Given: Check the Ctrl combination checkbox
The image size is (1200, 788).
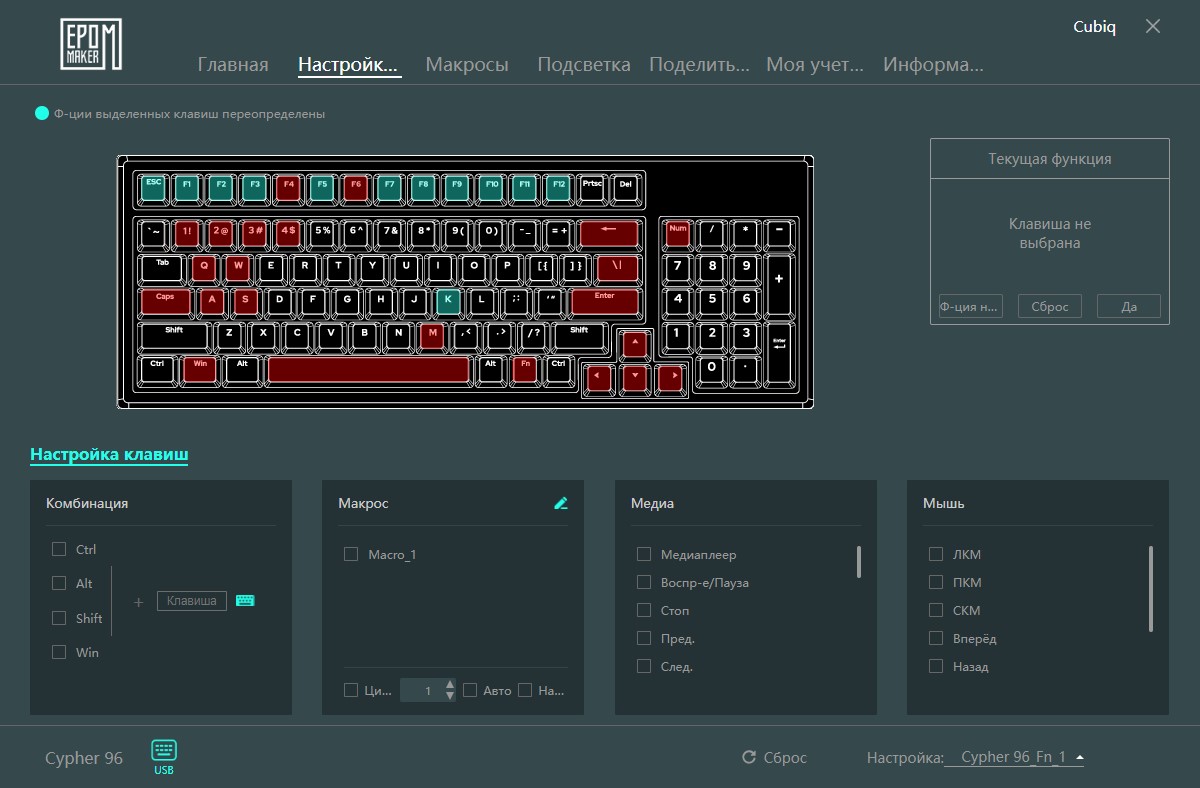Looking at the screenshot, I should (59, 549).
